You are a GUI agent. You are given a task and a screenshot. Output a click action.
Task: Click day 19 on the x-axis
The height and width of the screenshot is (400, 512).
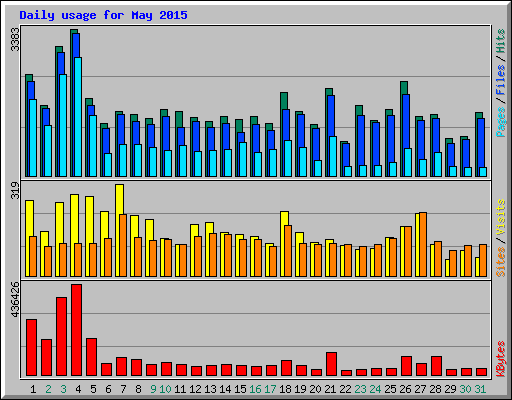(x=300, y=389)
